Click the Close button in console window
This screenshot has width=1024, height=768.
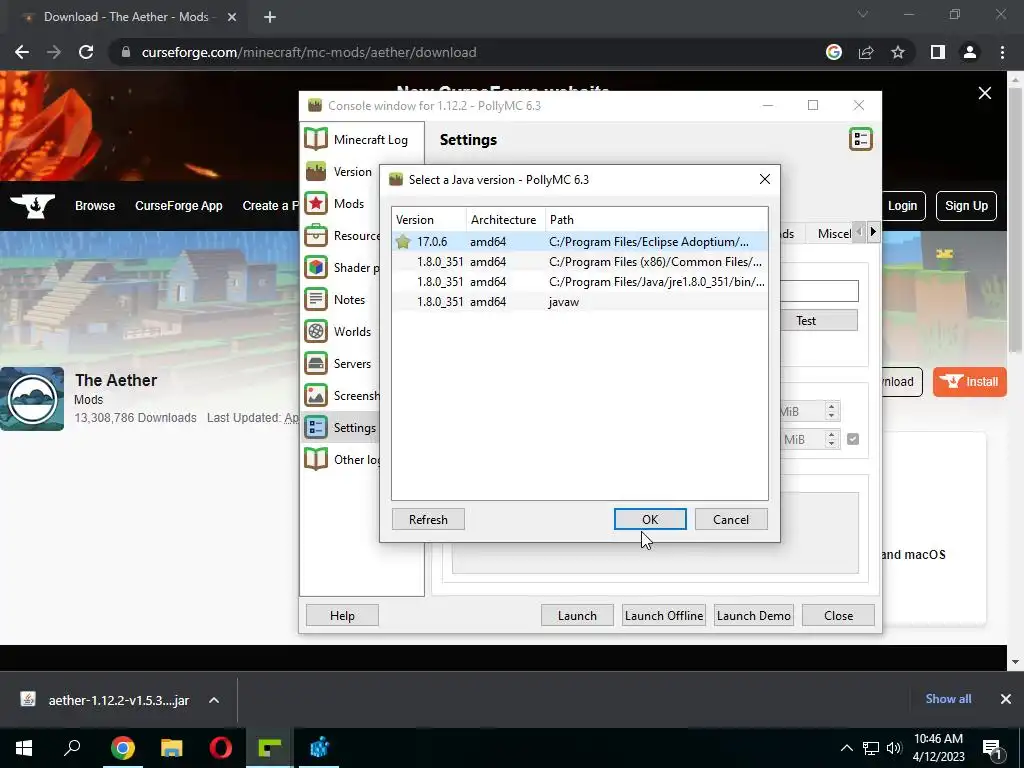839,616
